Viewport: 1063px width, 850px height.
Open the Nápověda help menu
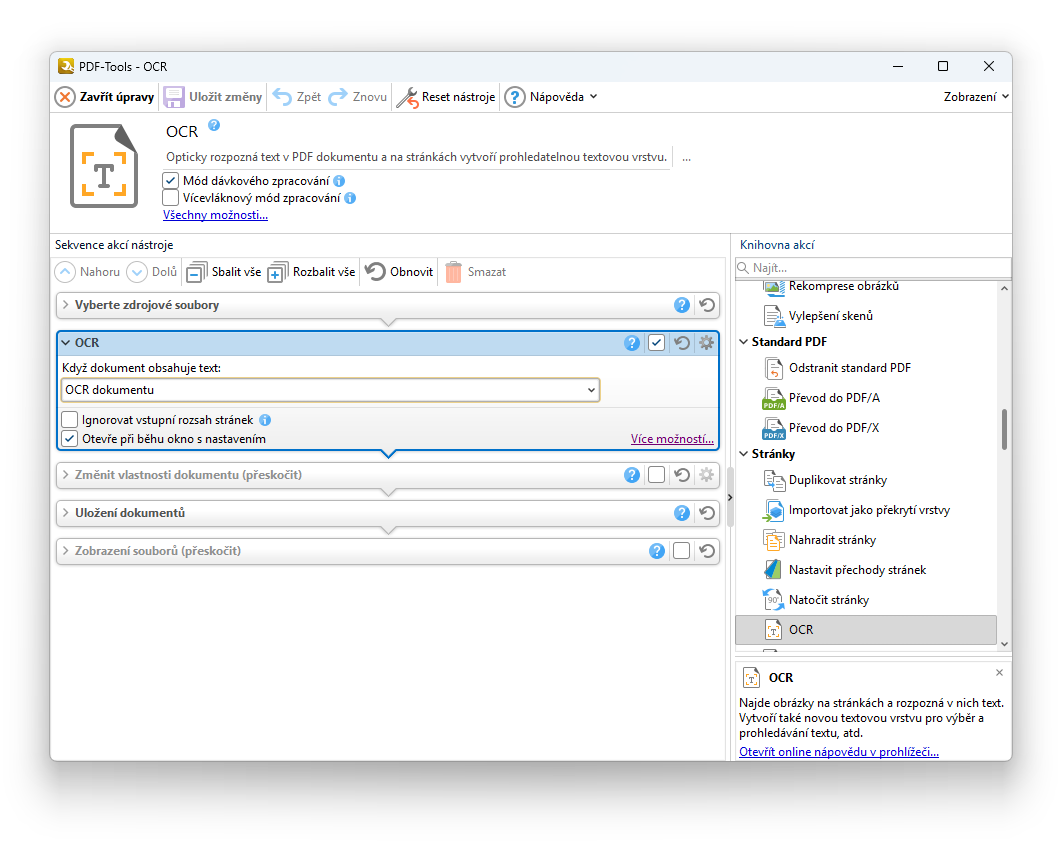[551, 97]
